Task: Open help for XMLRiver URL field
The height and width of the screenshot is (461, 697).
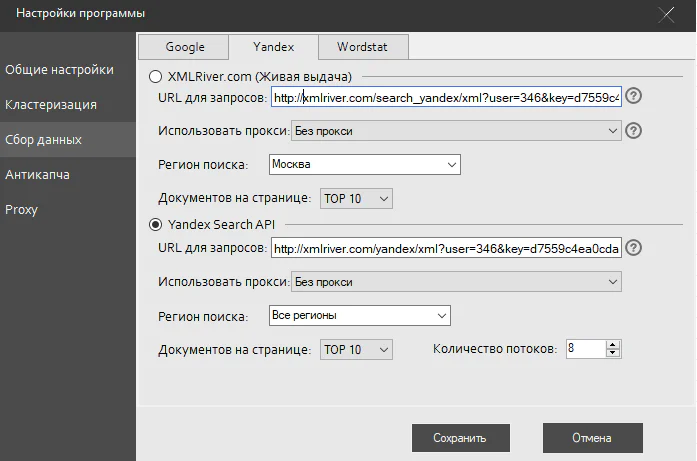Action: (x=633, y=96)
